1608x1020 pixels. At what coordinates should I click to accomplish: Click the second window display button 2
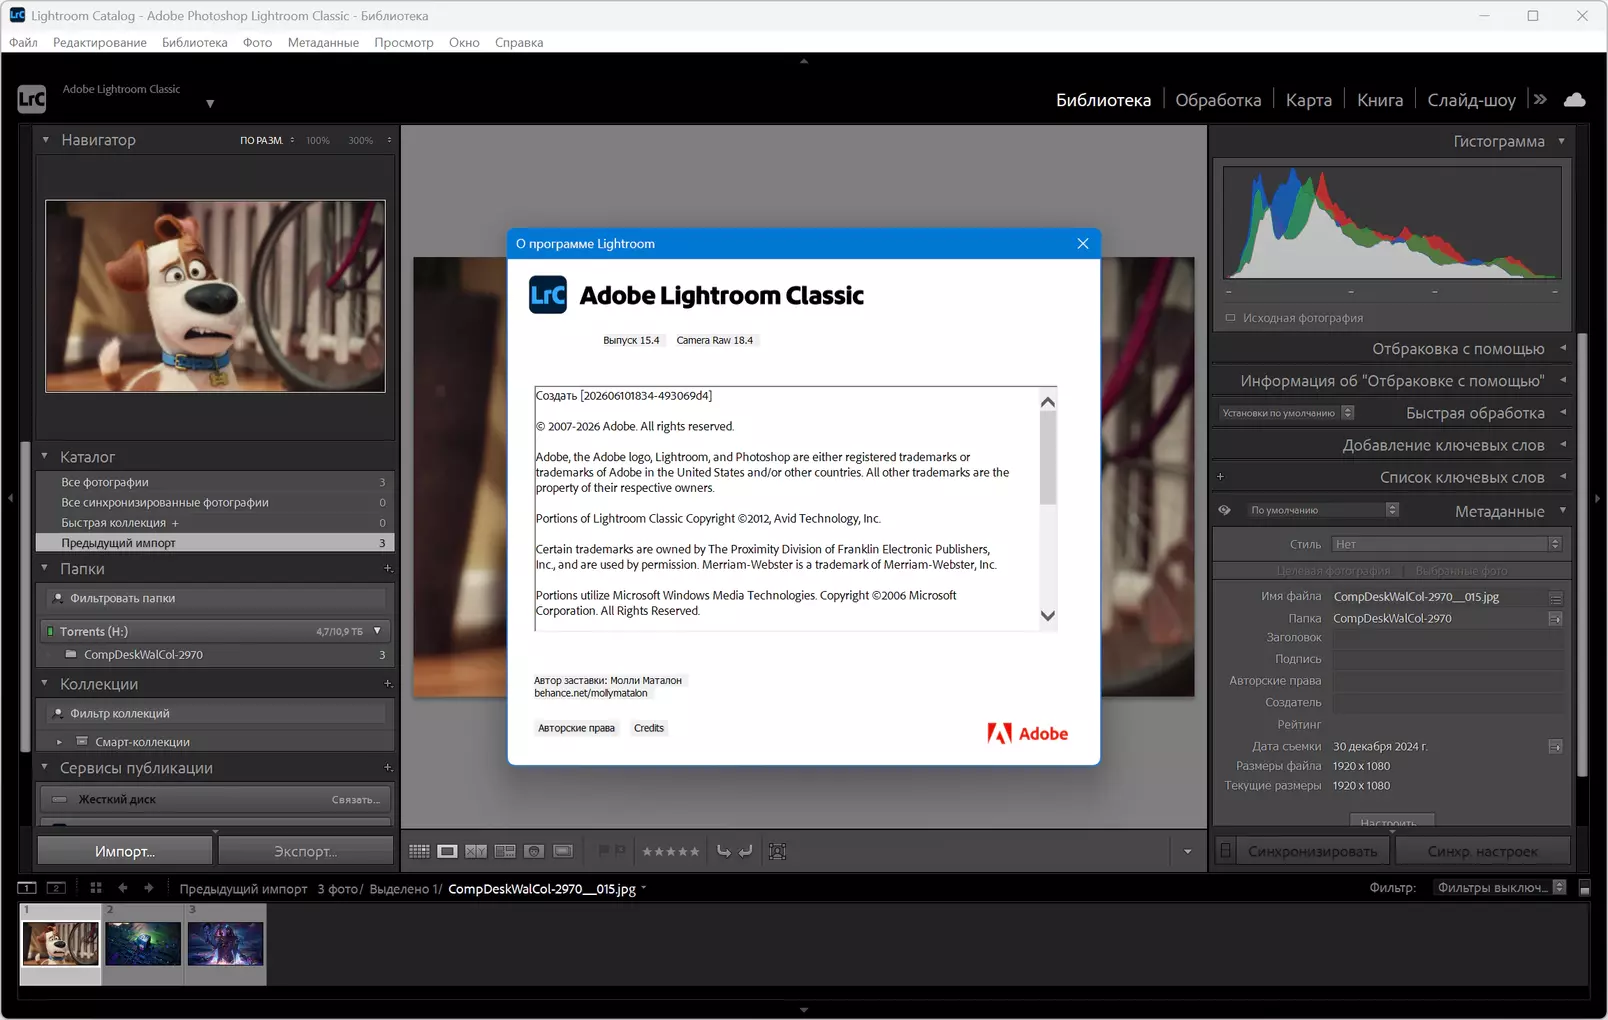point(57,888)
